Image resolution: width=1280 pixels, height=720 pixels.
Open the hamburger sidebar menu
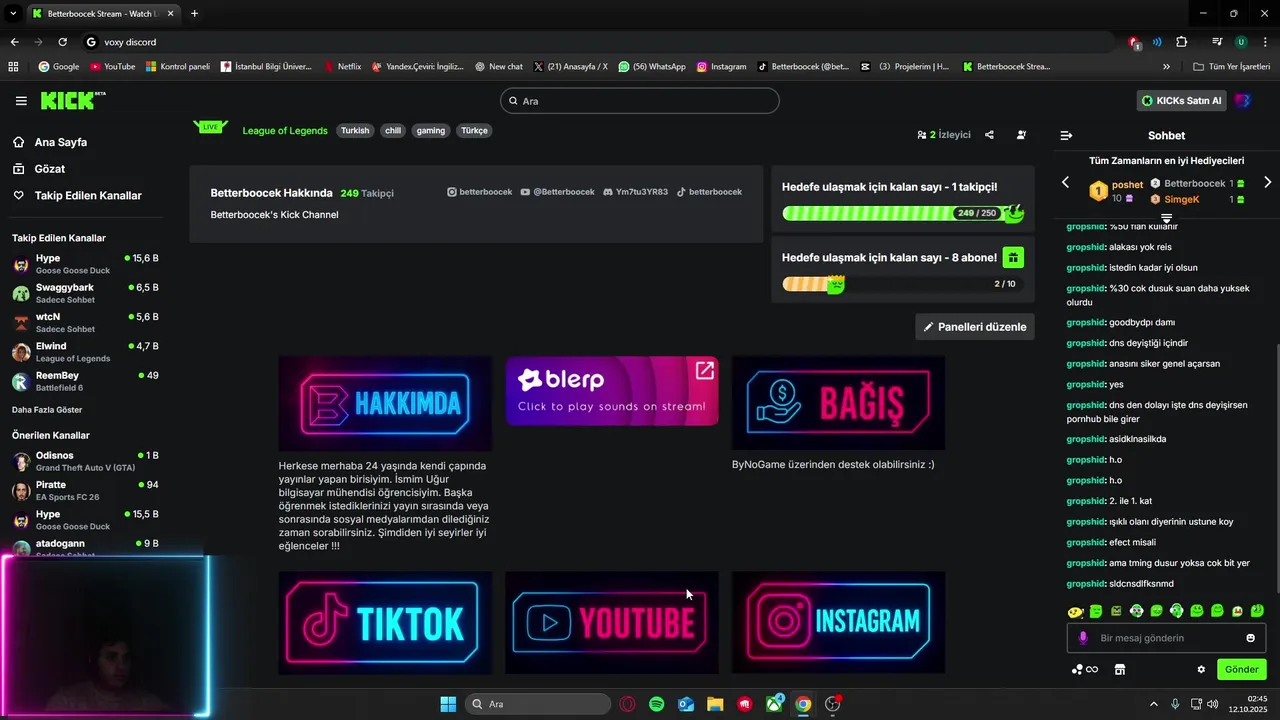click(21, 101)
